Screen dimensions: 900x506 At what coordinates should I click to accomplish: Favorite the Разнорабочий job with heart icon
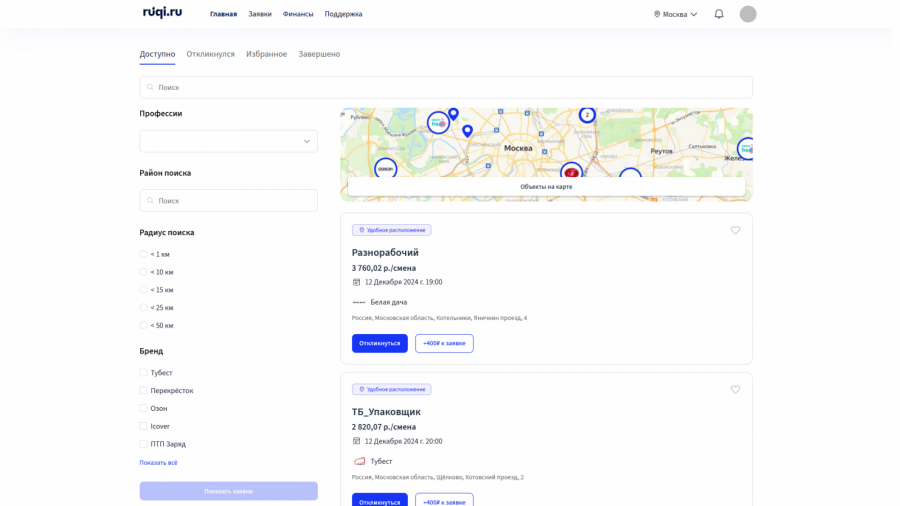click(x=735, y=230)
